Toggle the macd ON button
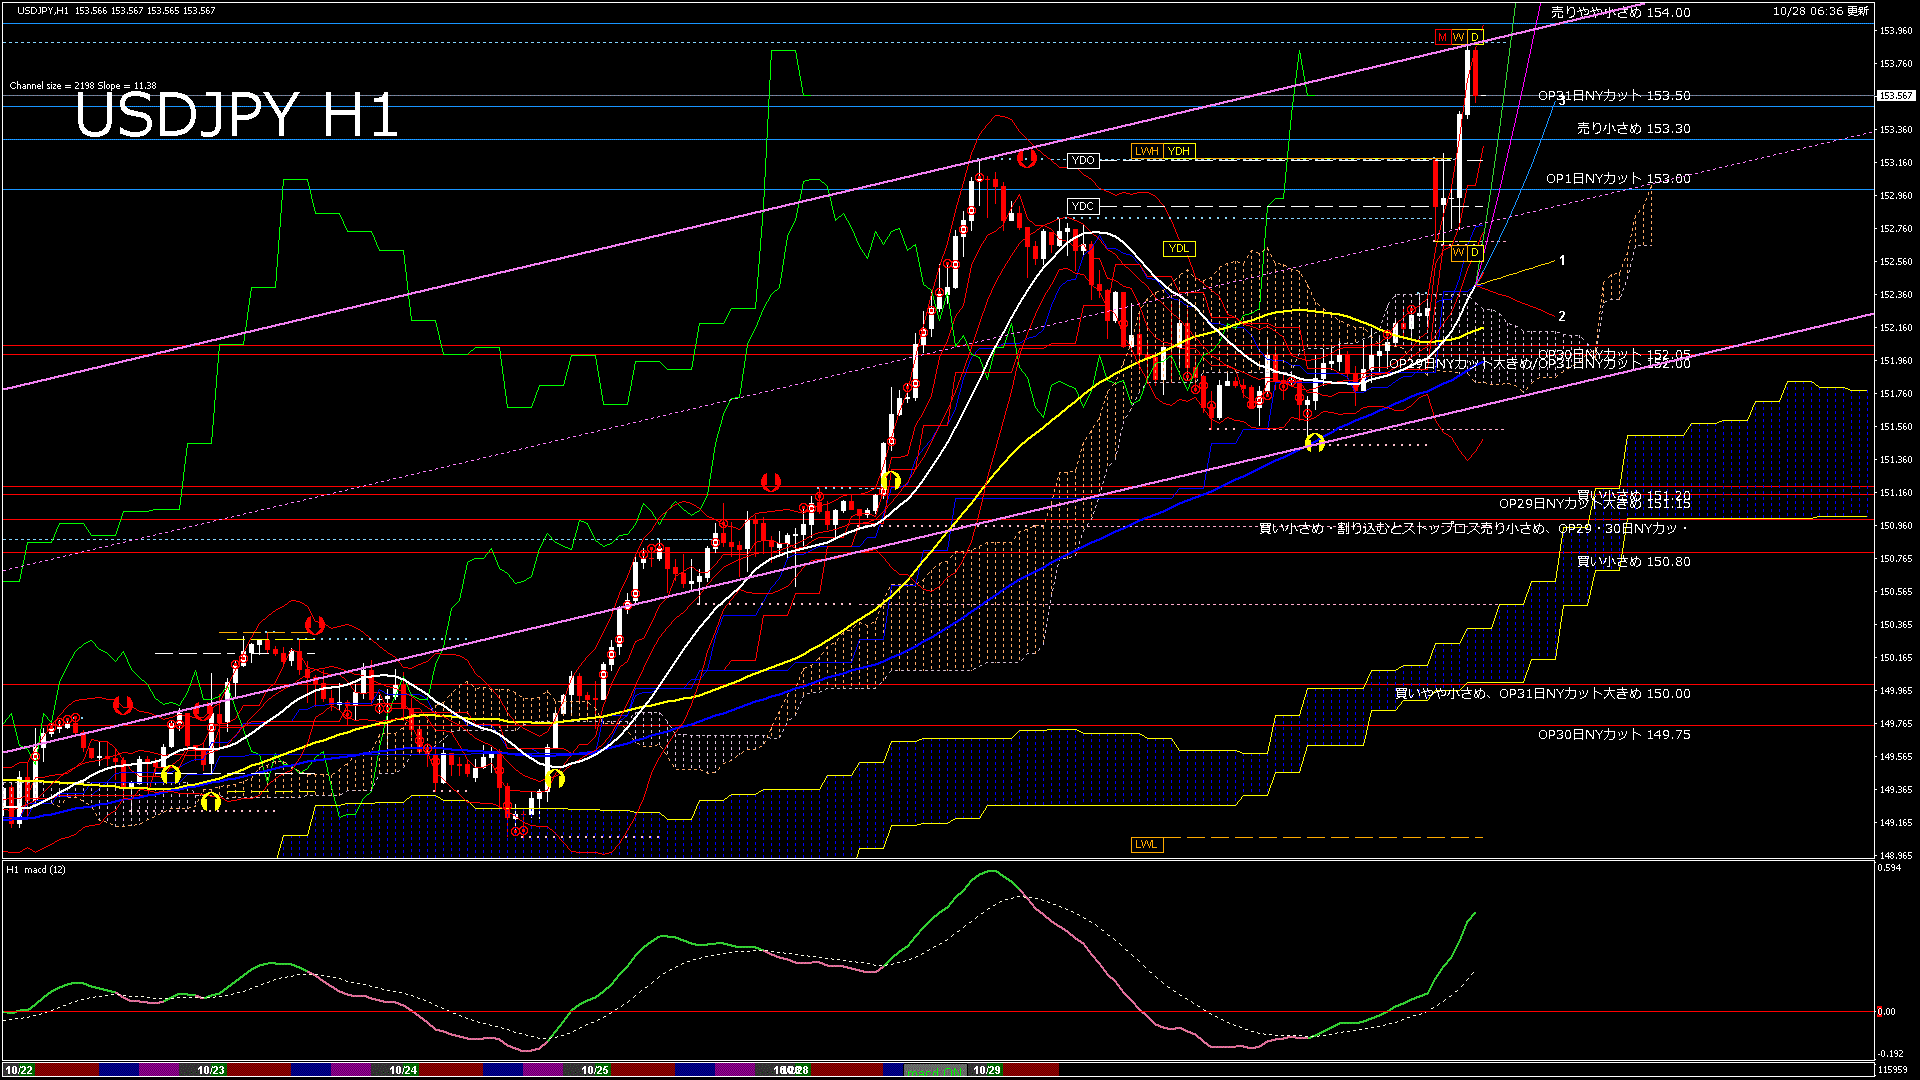1920x1080 pixels. point(936,1071)
